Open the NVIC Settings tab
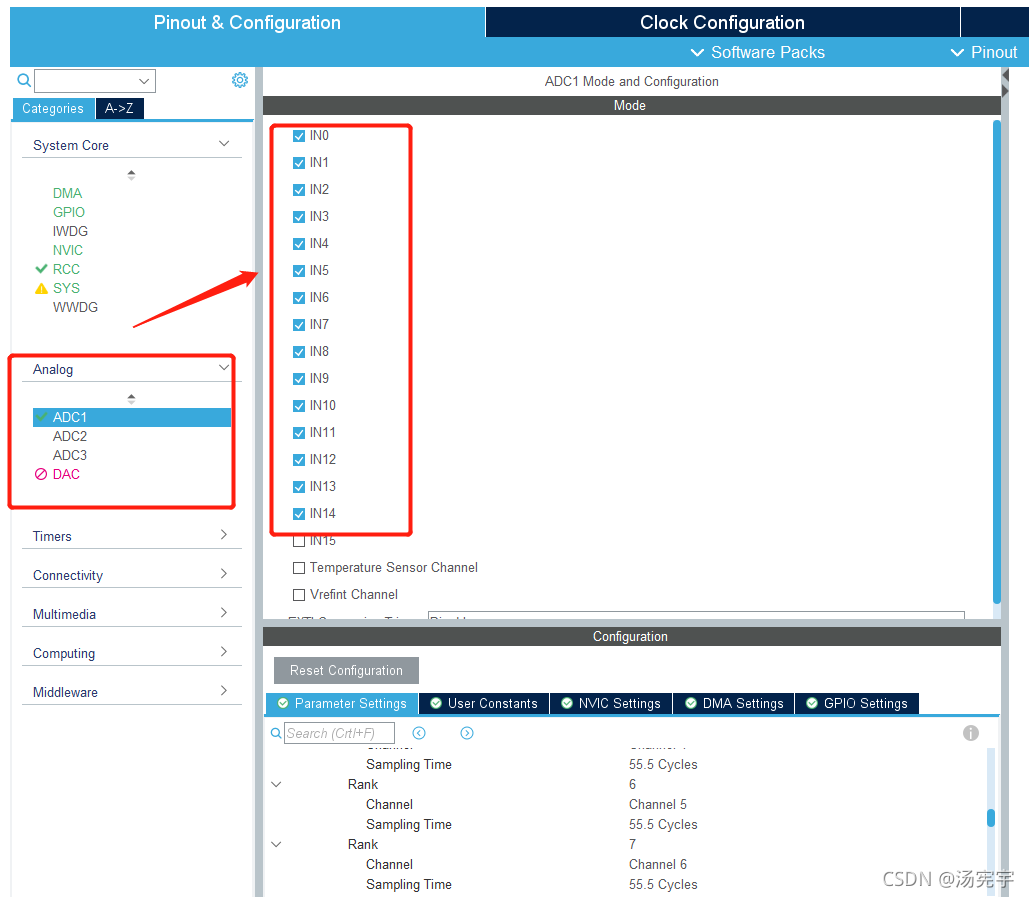 point(611,703)
